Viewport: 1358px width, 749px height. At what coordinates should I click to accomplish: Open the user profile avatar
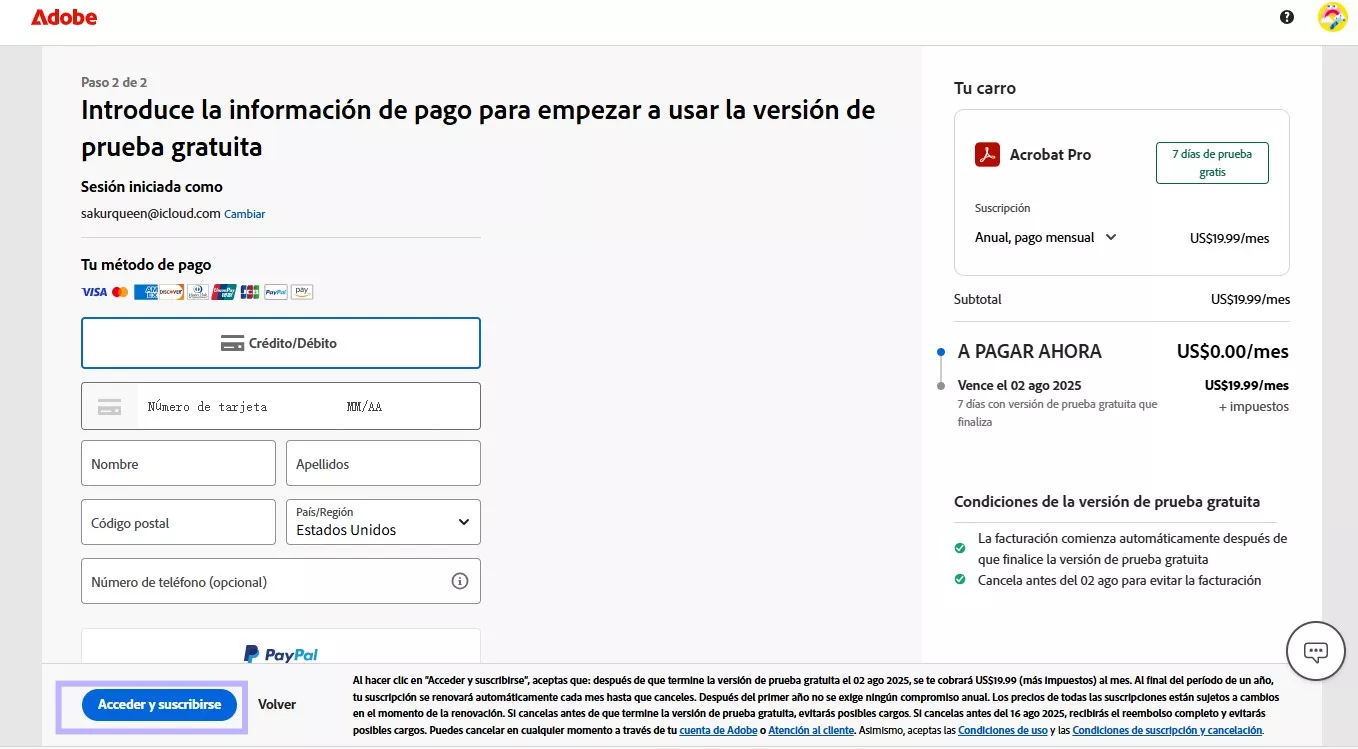tap(1332, 17)
